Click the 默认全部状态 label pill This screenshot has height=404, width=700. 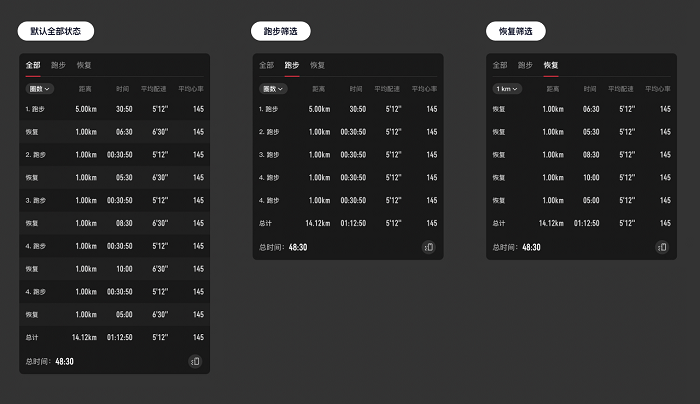click(56, 32)
